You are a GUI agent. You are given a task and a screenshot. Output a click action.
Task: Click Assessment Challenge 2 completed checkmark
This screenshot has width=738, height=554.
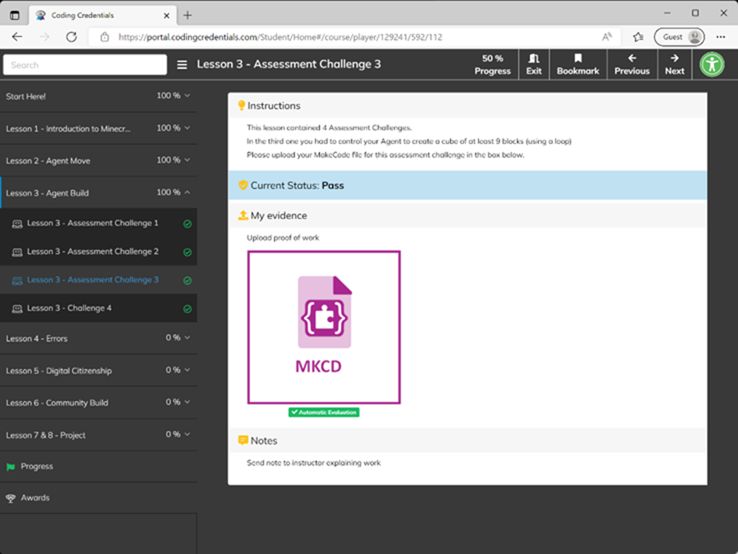point(187,252)
